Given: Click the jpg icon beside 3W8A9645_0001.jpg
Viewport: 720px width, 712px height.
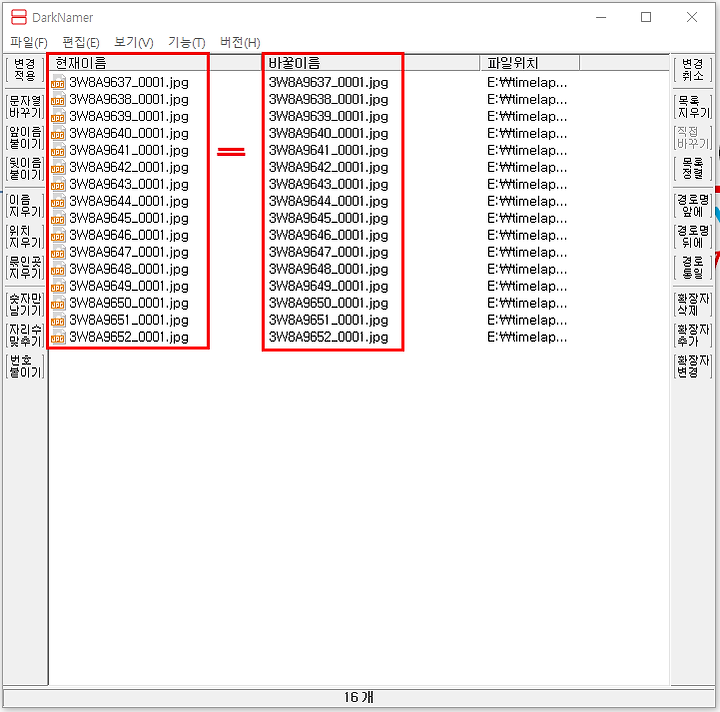Looking at the screenshot, I should tap(58, 219).
